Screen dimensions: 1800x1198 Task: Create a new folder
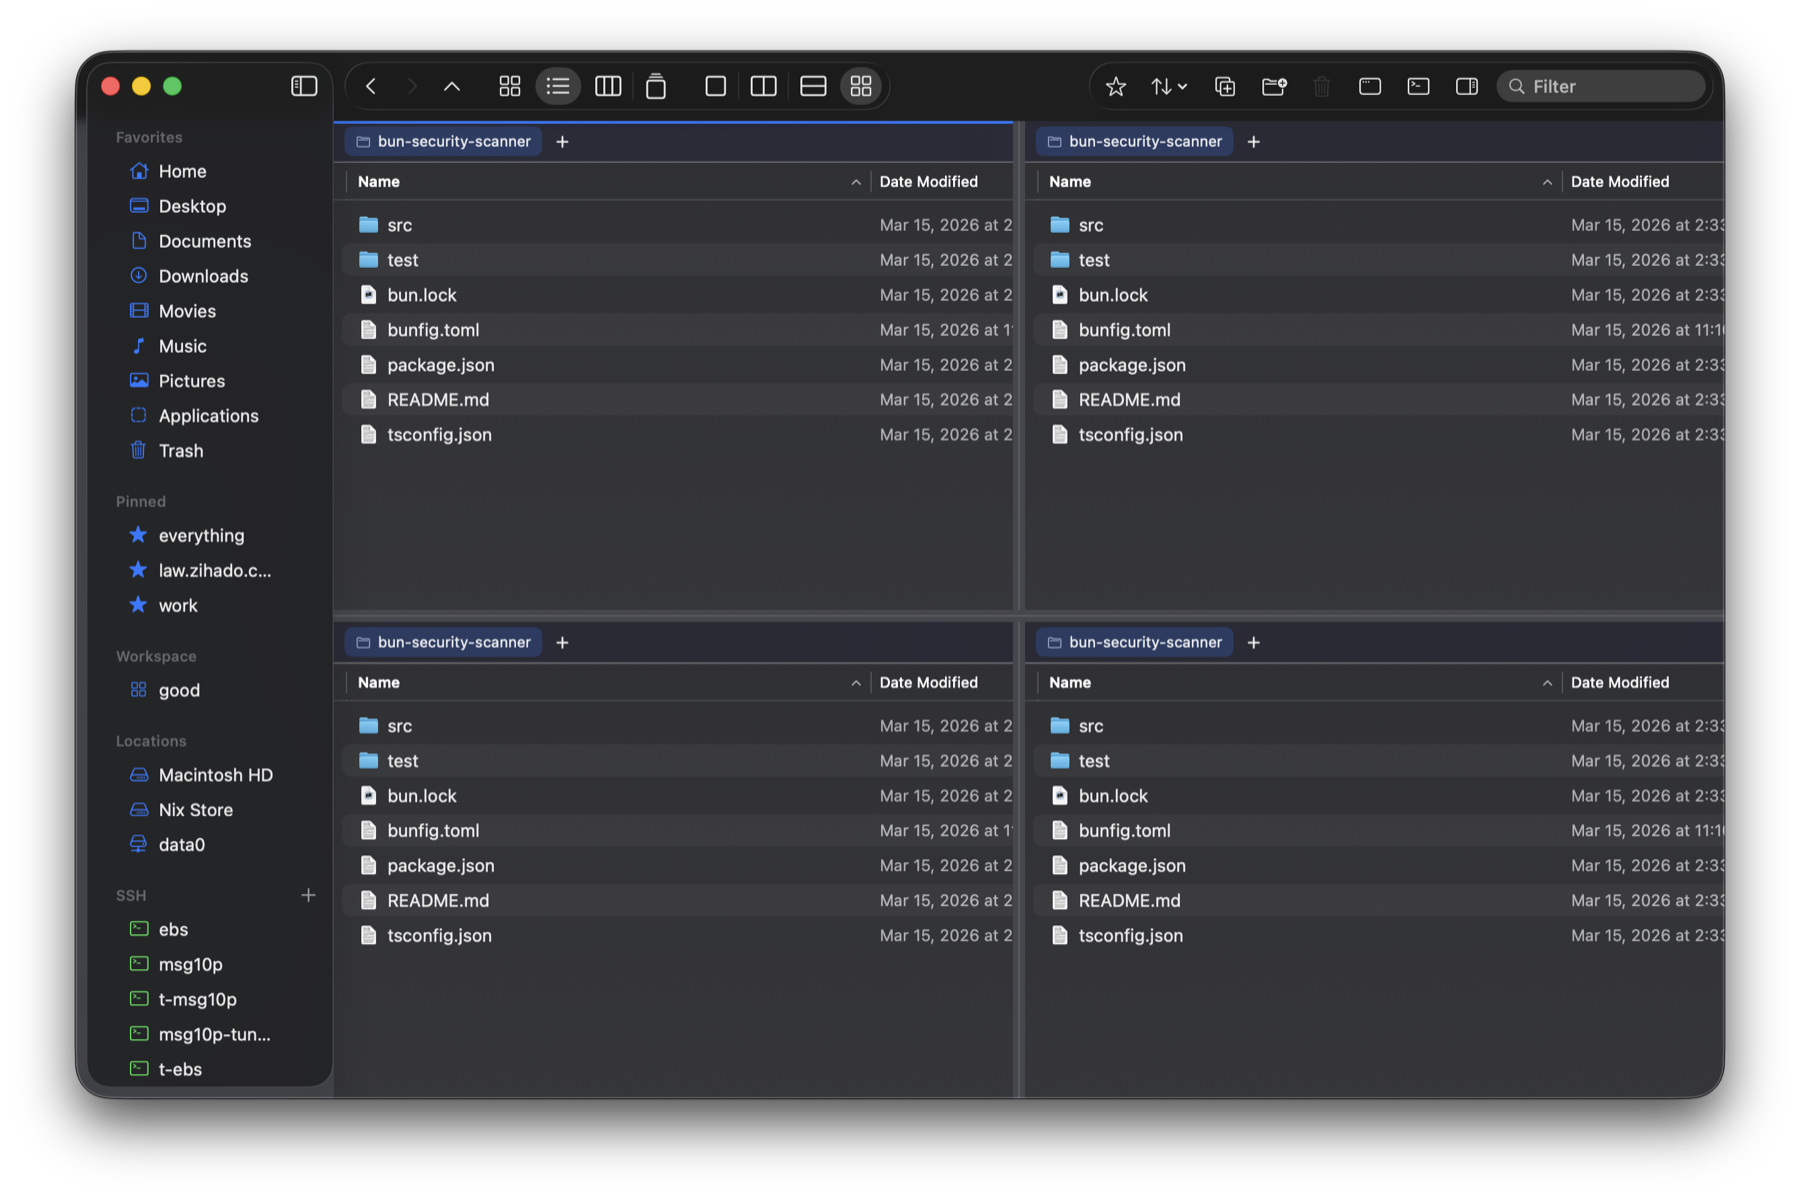point(1274,86)
